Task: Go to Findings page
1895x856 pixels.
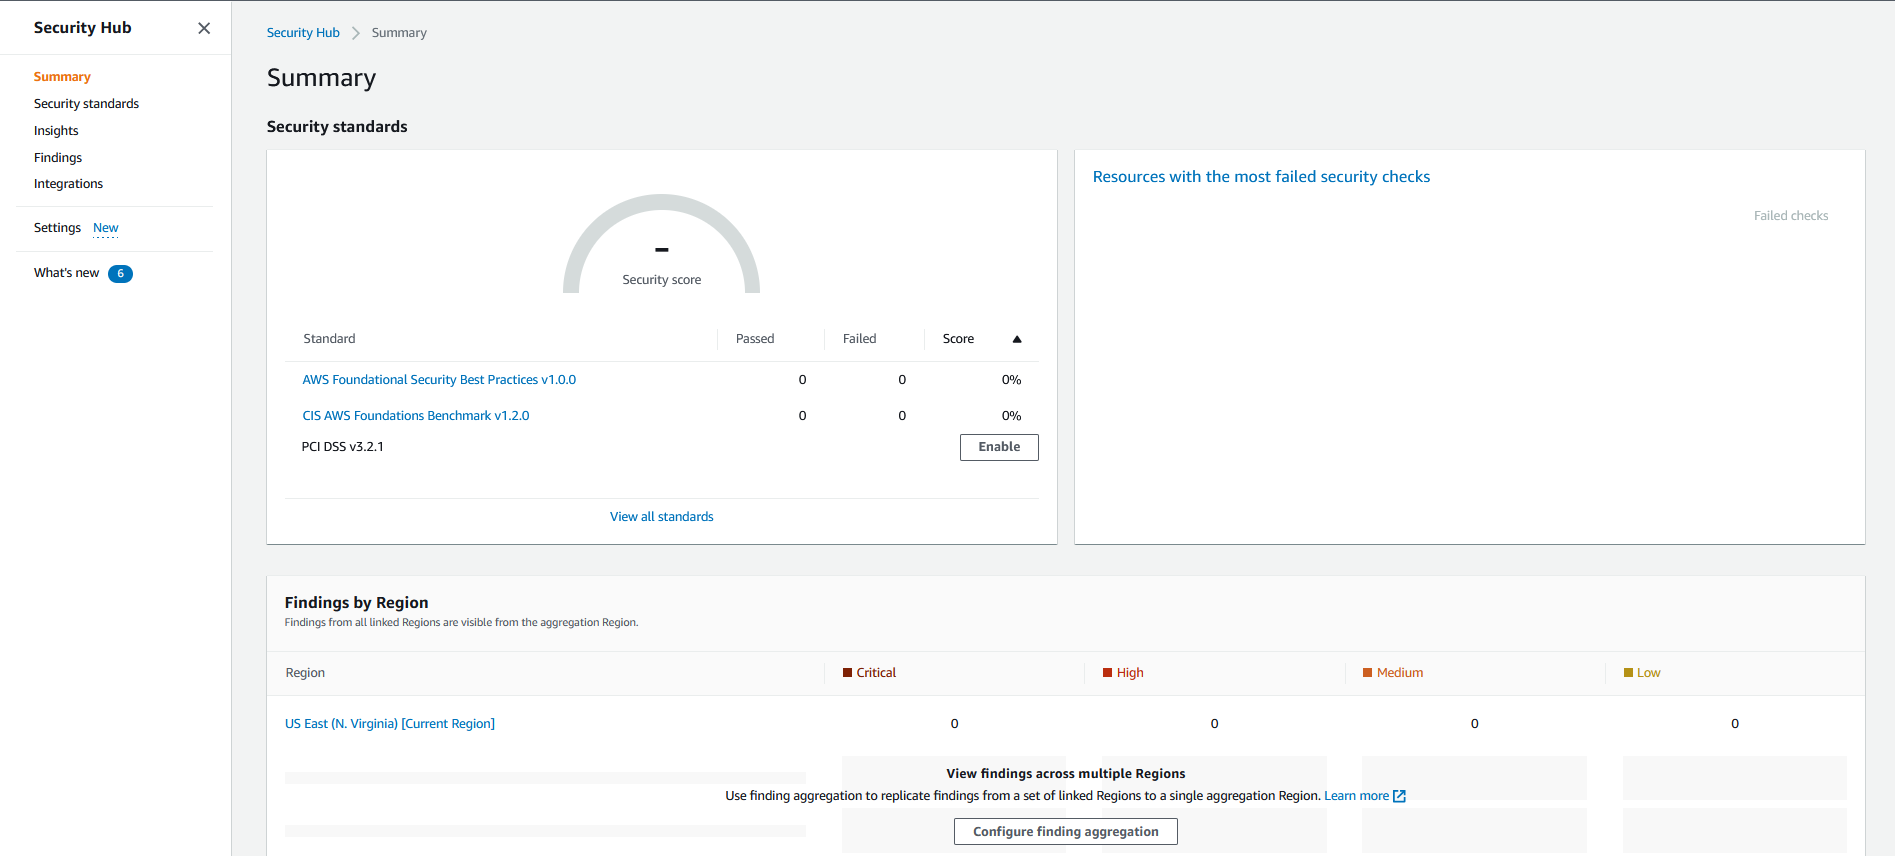Action: (x=58, y=158)
